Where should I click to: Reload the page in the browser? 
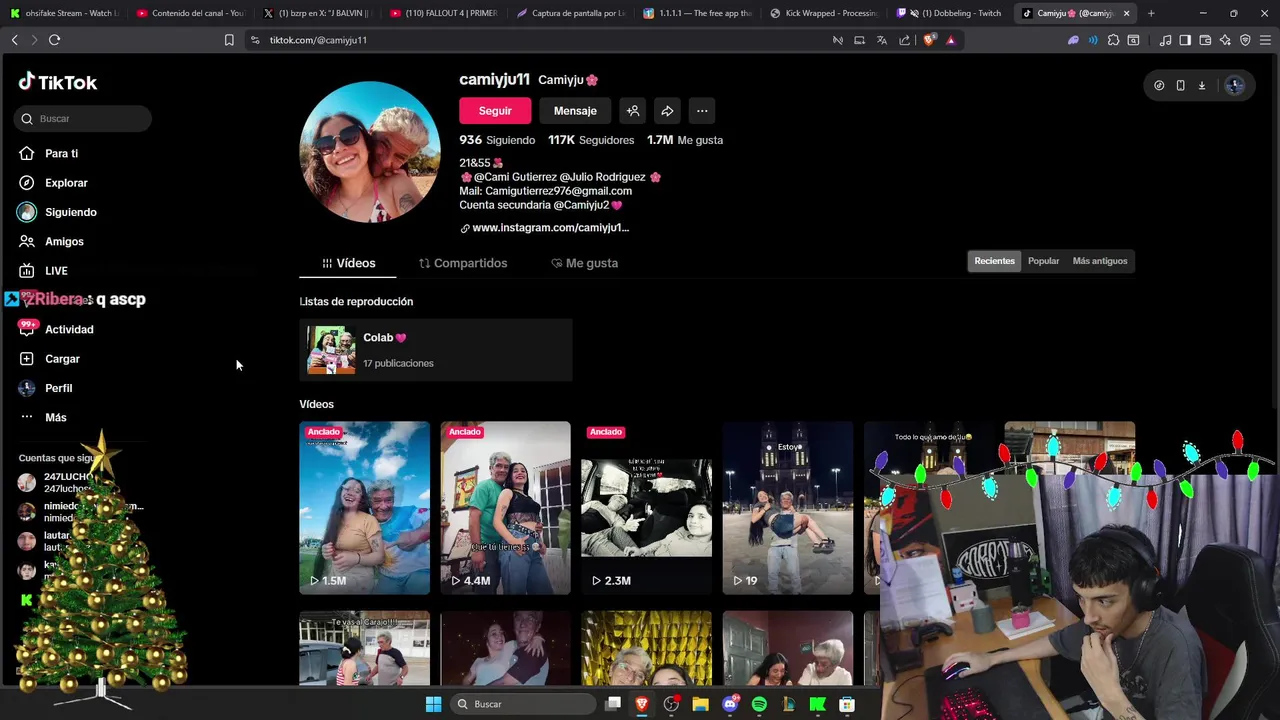54,40
